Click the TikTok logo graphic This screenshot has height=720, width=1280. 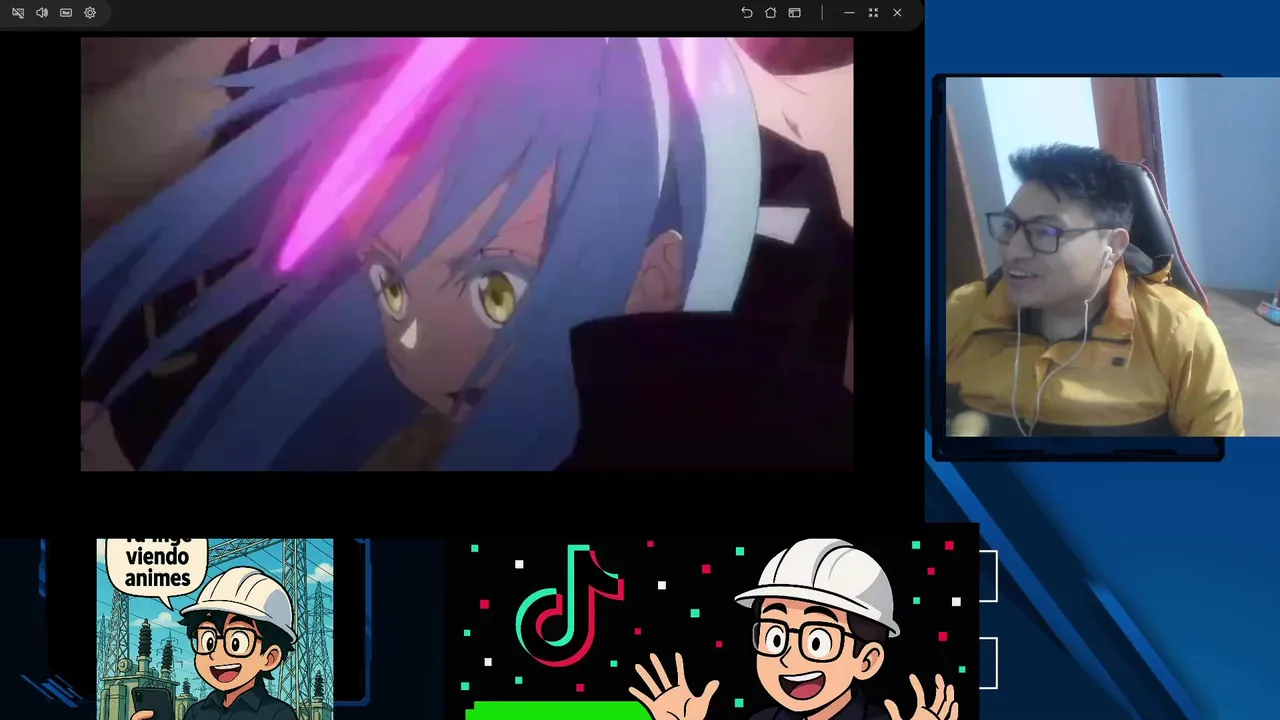pos(569,606)
